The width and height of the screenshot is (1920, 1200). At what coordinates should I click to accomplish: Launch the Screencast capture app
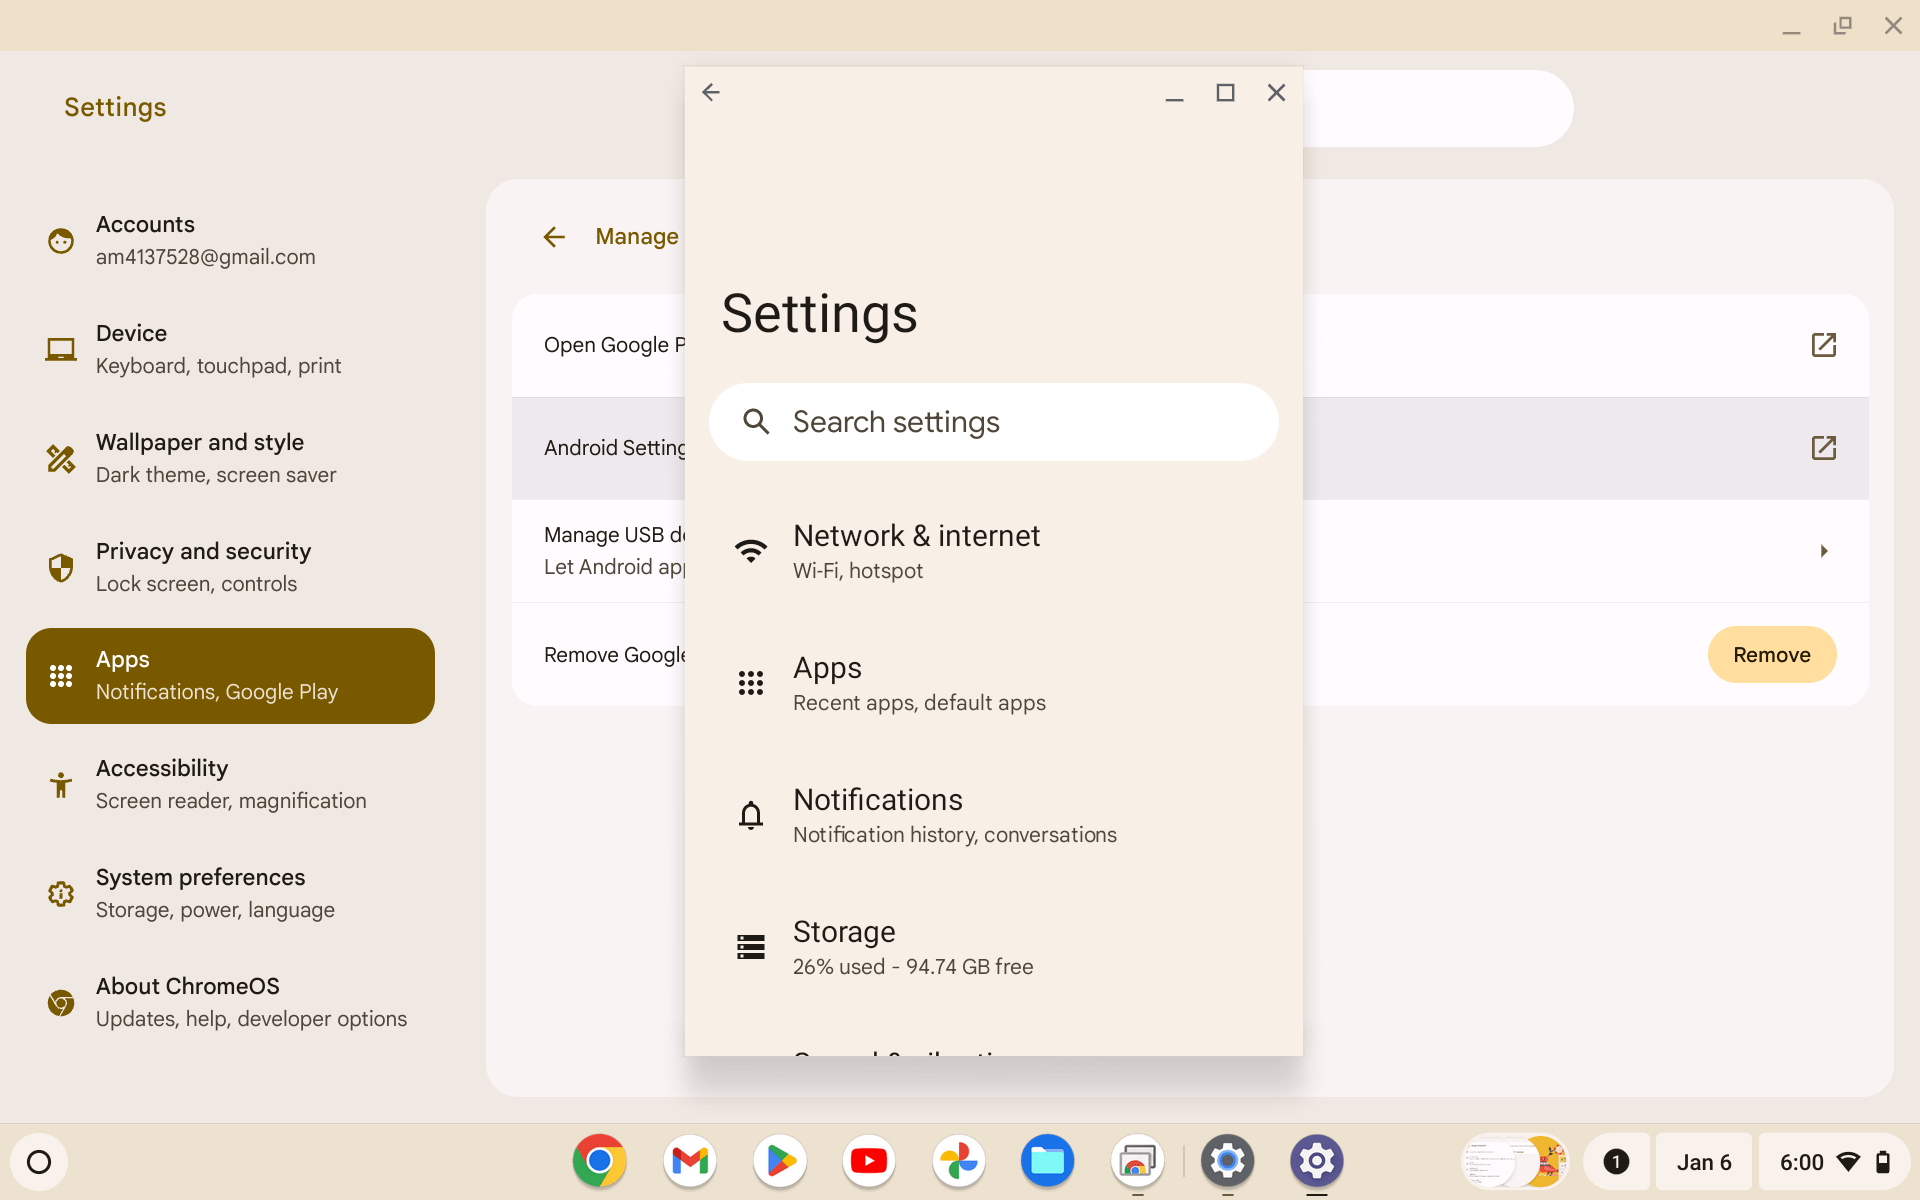pyautogui.click(x=1137, y=1161)
